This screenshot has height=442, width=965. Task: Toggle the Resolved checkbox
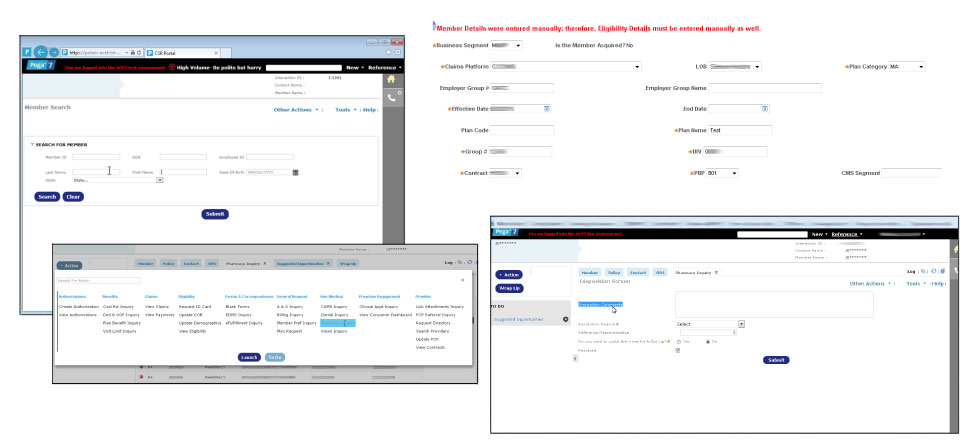pos(678,350)
